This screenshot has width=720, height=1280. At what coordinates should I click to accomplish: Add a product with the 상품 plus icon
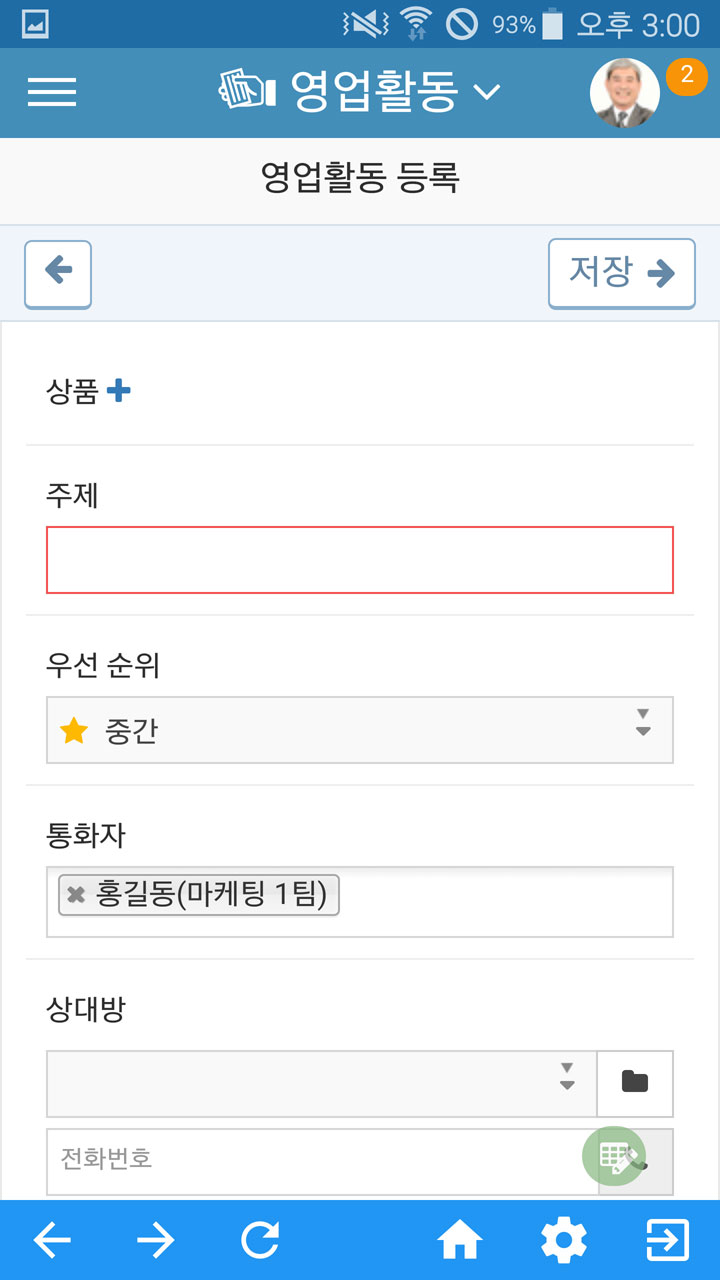click(118, 391)
